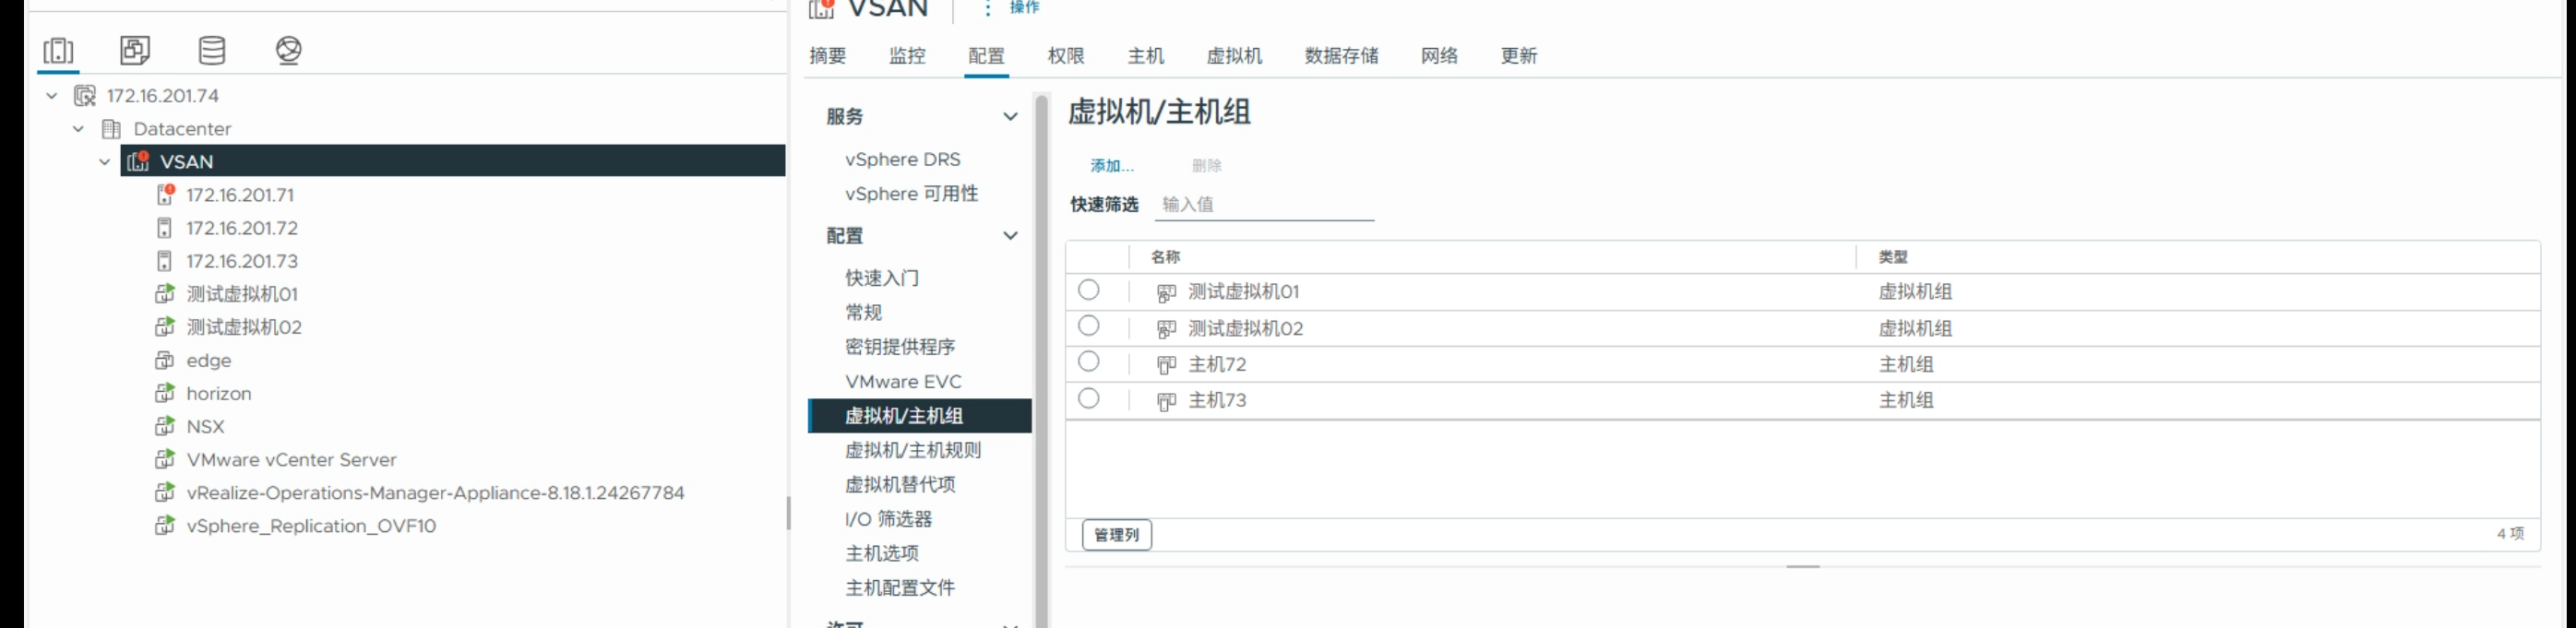Viewport: 2576px width, 628px height.
Task: Select radio button for 主机72 group
Action: coord(1089,362)
